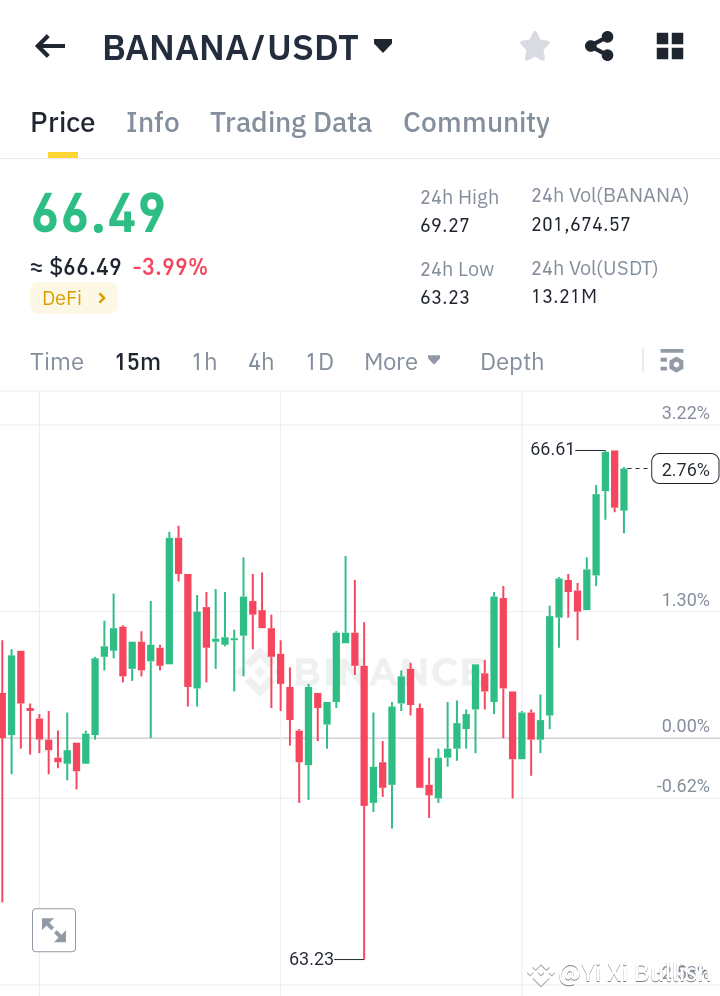Tap the fullscreen chart expand icon

pyautogui.click(x=54, y=929)
